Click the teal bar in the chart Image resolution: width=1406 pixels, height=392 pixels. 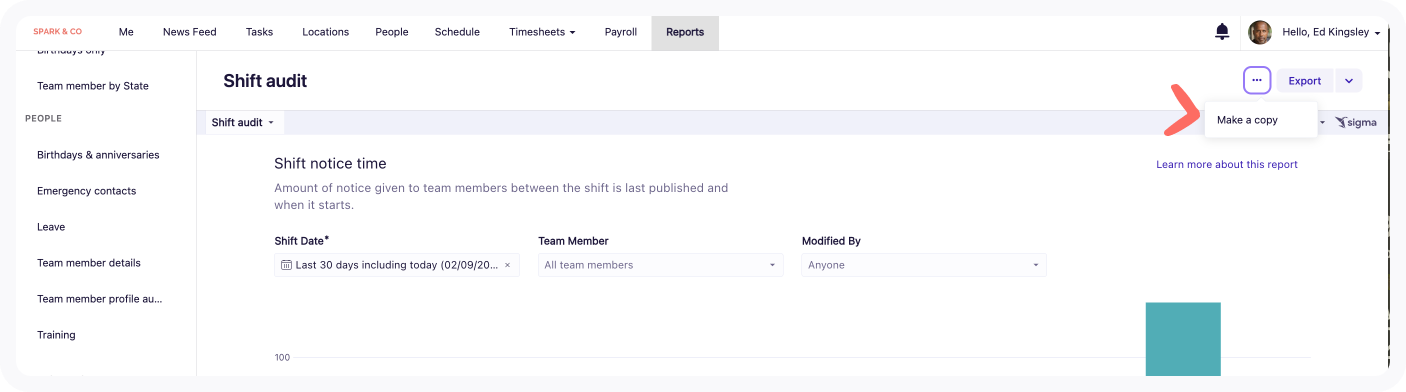tap(1183, 338)
